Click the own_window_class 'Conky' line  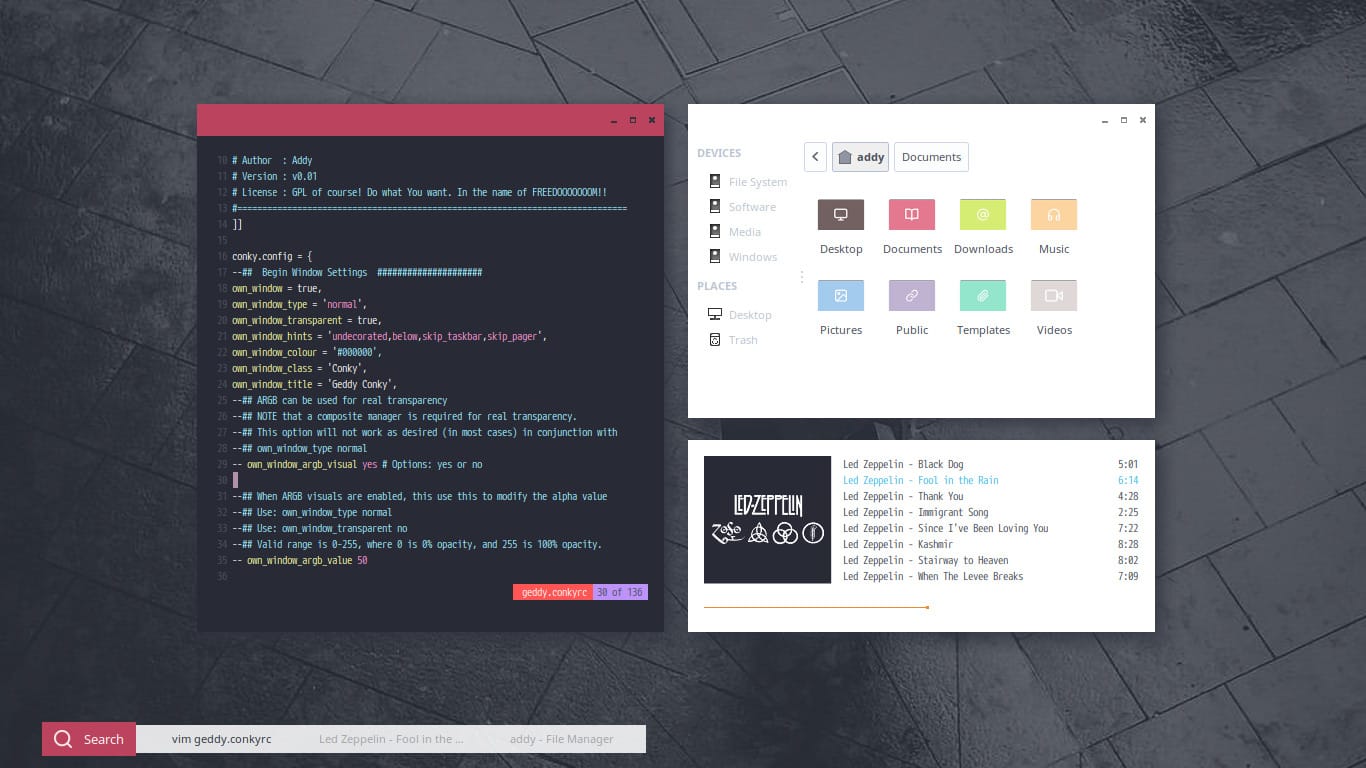(x=300, y=368)
